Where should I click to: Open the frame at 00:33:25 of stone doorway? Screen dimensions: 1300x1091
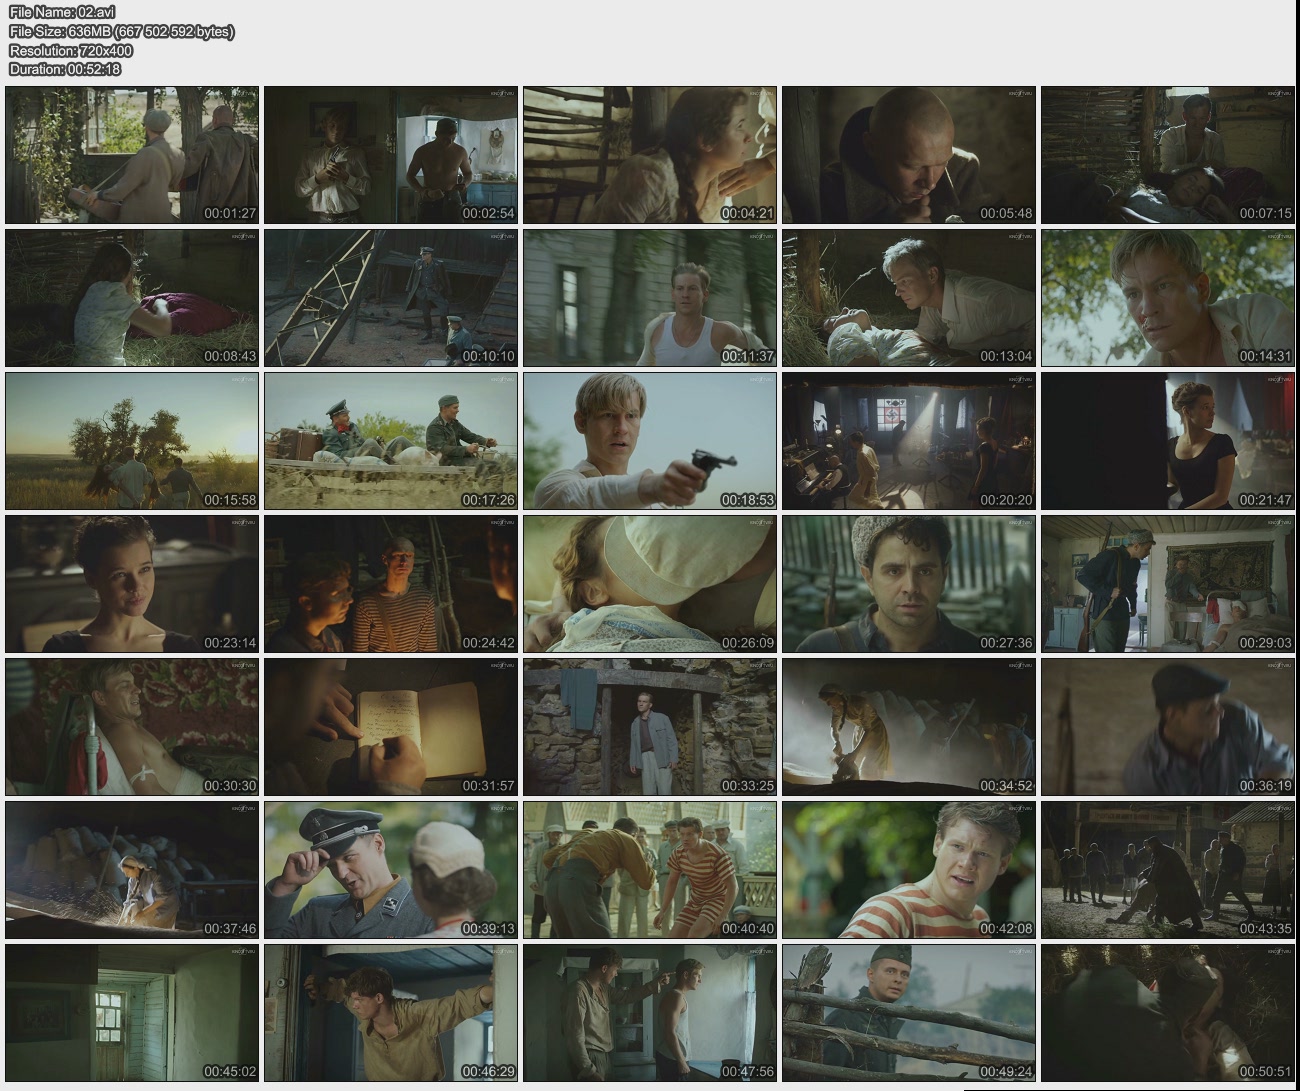coord(650,727)
